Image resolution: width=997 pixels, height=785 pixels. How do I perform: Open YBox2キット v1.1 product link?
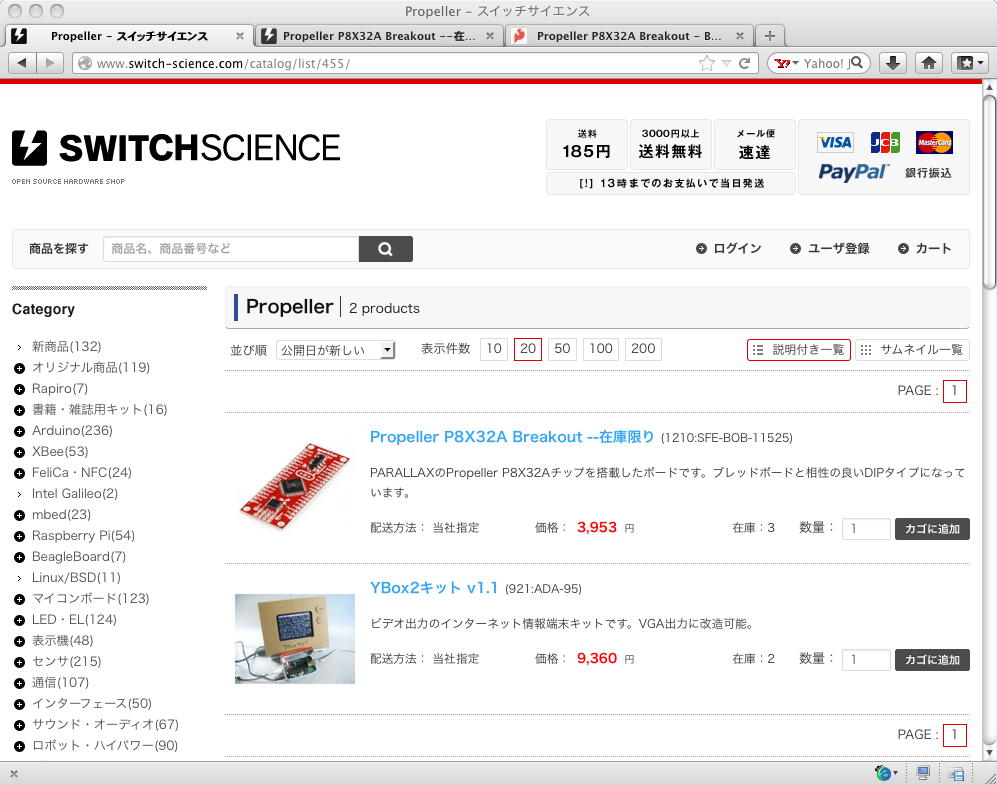[434, 588]
